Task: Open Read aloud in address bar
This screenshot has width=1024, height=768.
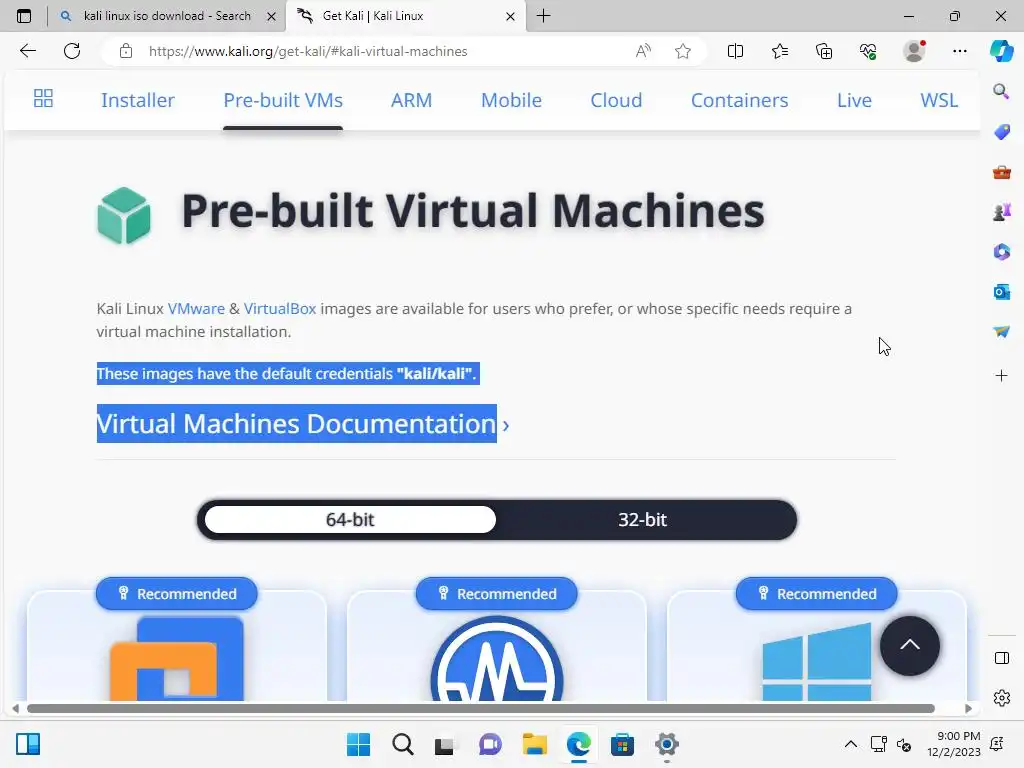Action: pos(643,51)
